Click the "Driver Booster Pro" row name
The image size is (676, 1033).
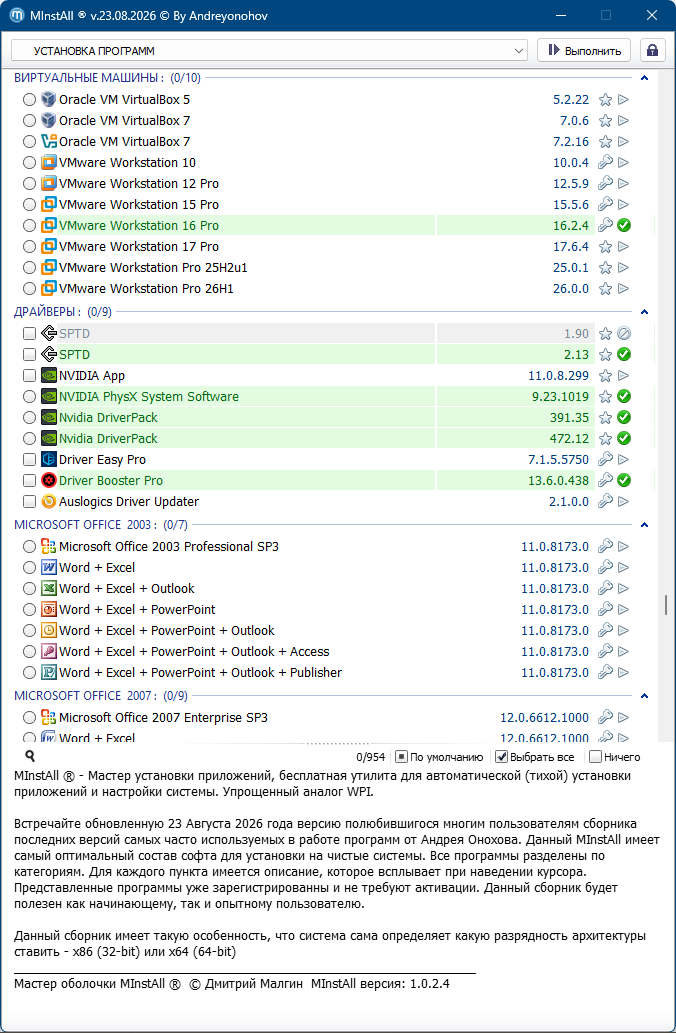(x=111, y=480)
